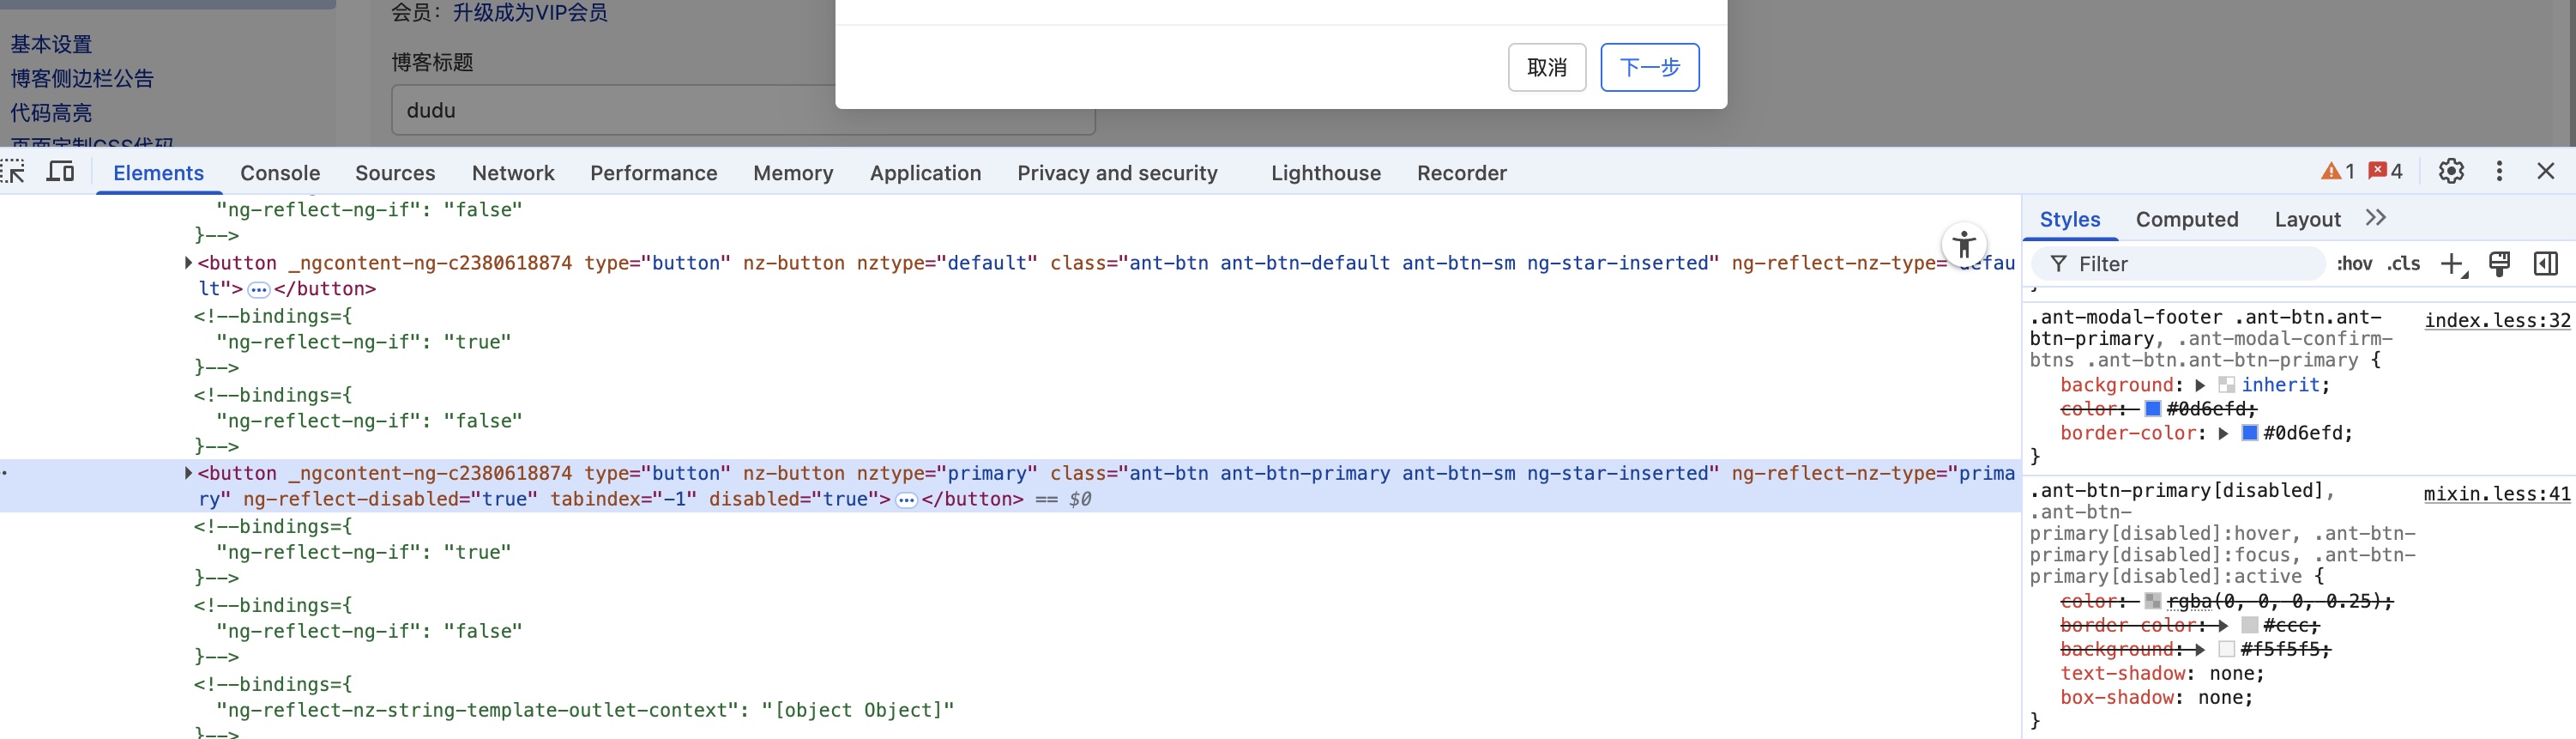Click the orange warning count icon

2337,171
